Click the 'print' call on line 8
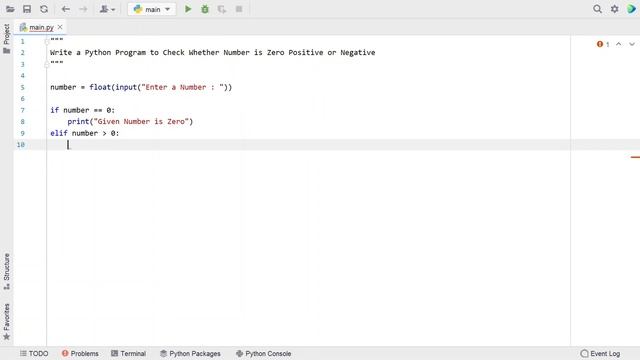Screen dimensions: 640x360 pos(78,122)
